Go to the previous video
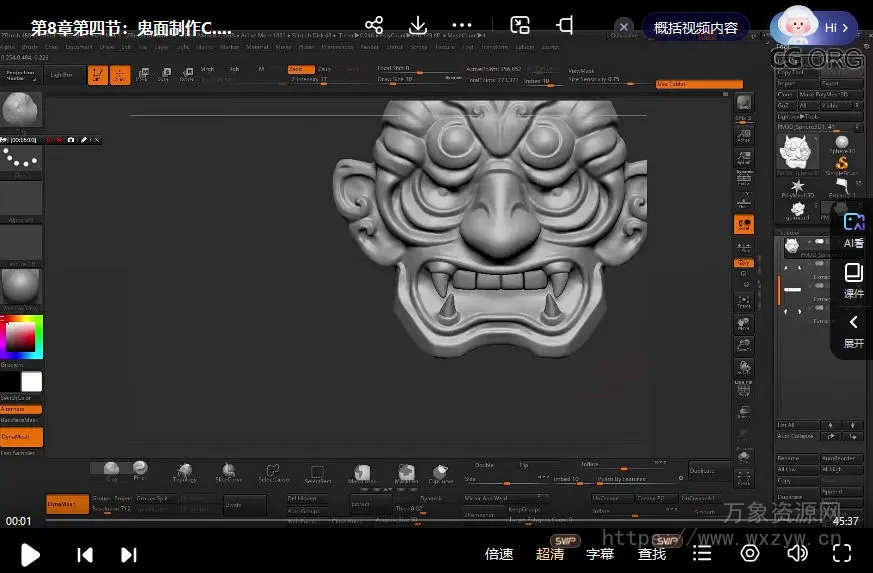The height and width of the screenshot is (573, 873). click(x=86, y=554)
